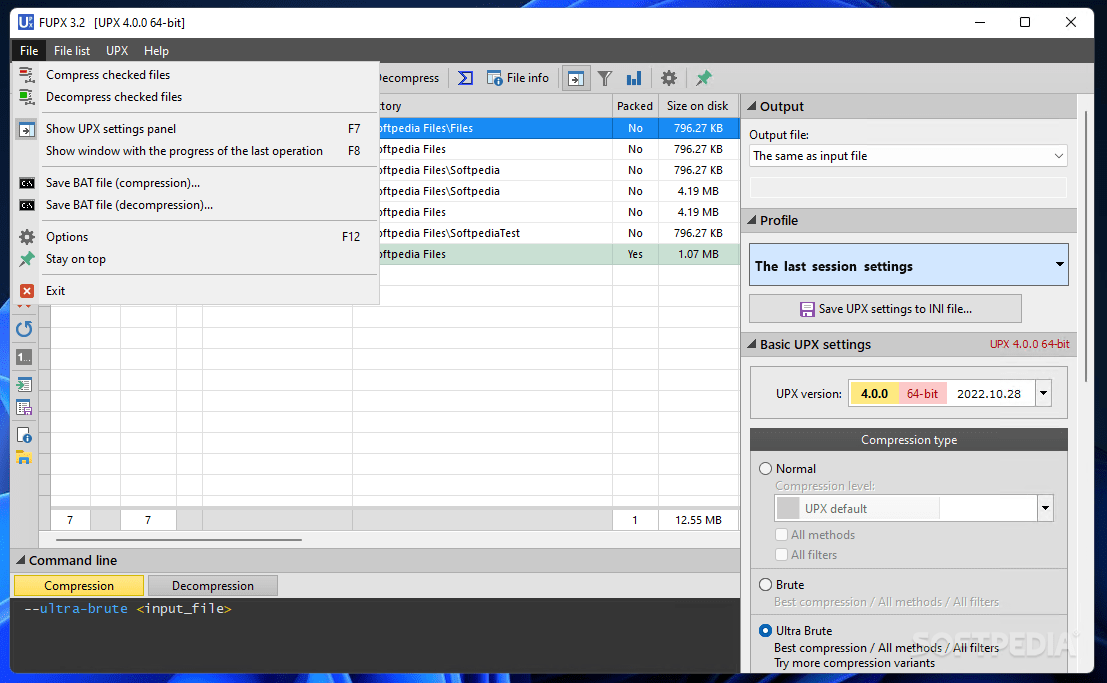Click Save UPX settings to INI file button

(885, 309)
